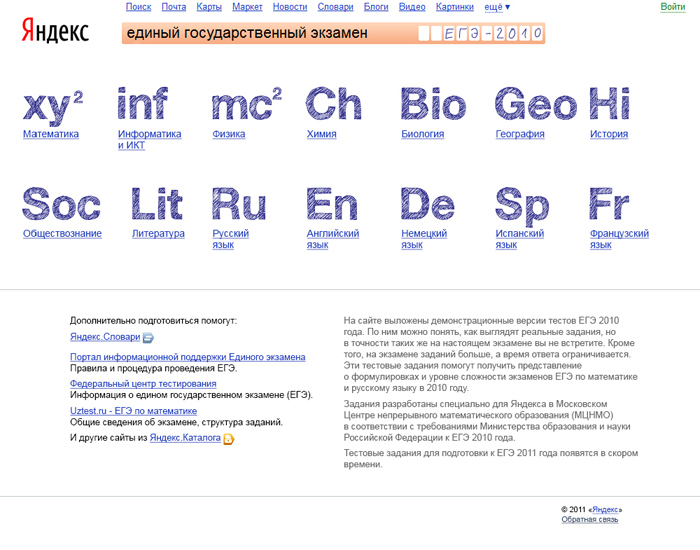Follow the Французский язык link
The image size is (700, 550).
[x=619, y=239]
